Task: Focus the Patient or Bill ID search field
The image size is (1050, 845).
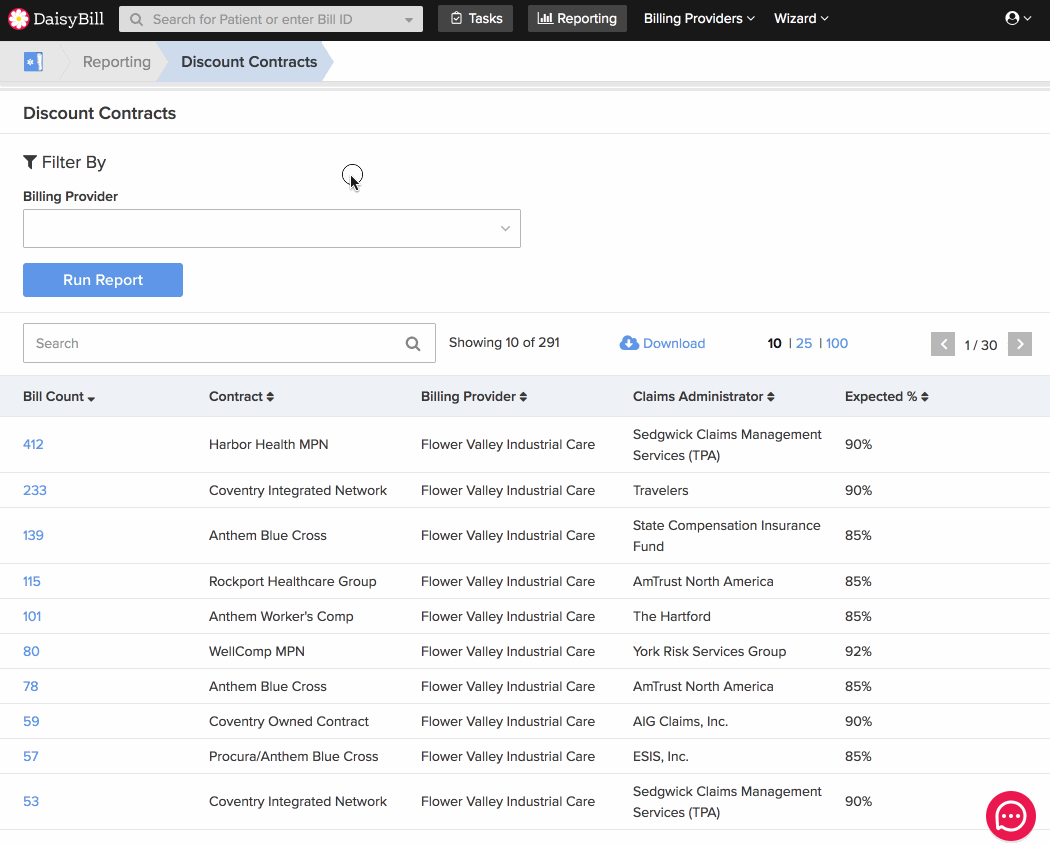Action: (x=271, y=19)
